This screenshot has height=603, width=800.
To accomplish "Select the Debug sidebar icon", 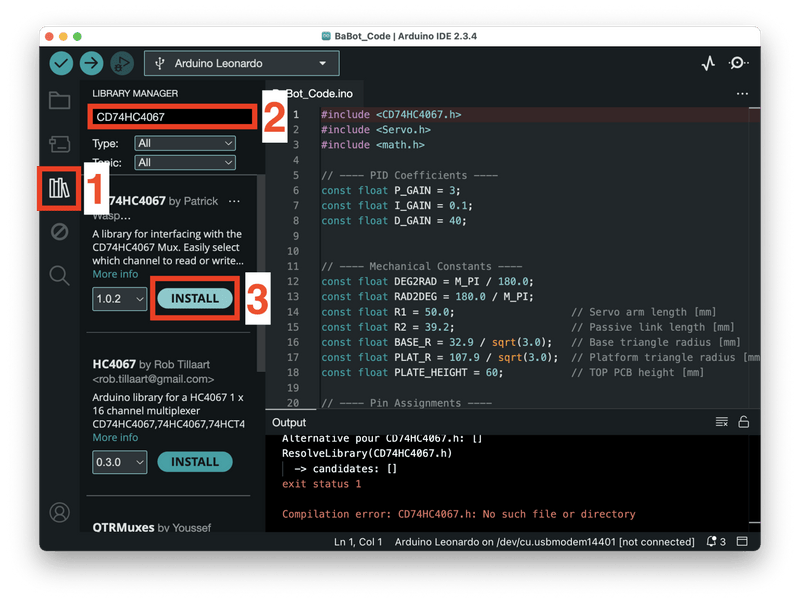I will tap(59, 232).
